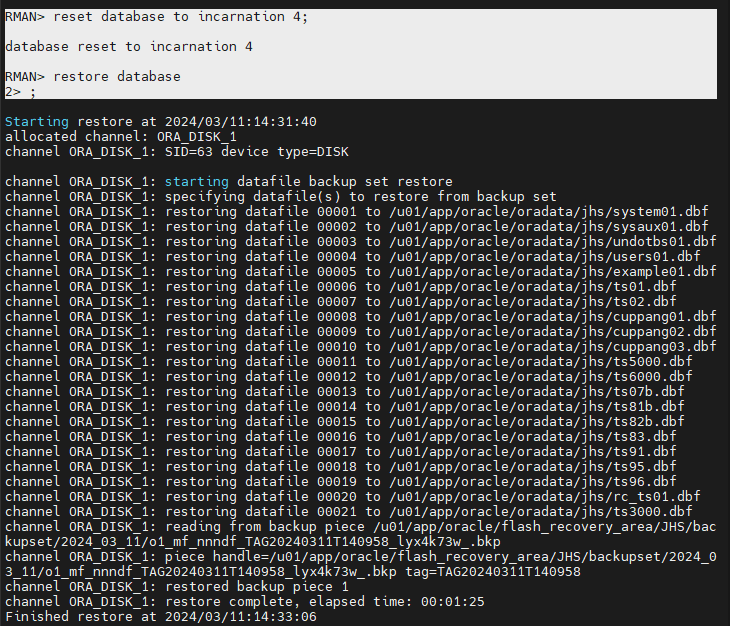
Task: Click the ts91.dbf datafile 00017 line
Action: (x=341, y=451)
